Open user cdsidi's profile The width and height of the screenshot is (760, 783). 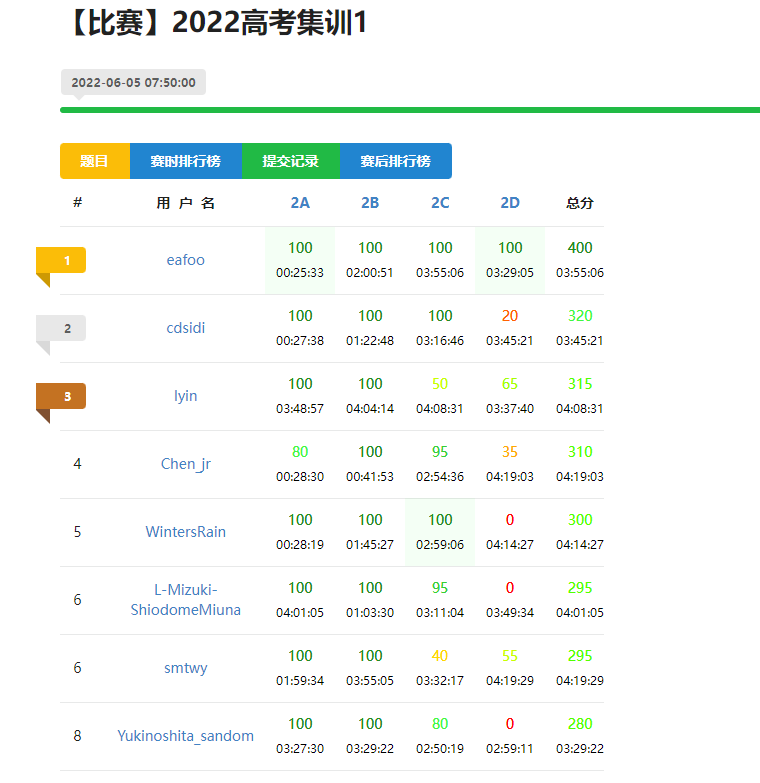click(x=185, y=328)
